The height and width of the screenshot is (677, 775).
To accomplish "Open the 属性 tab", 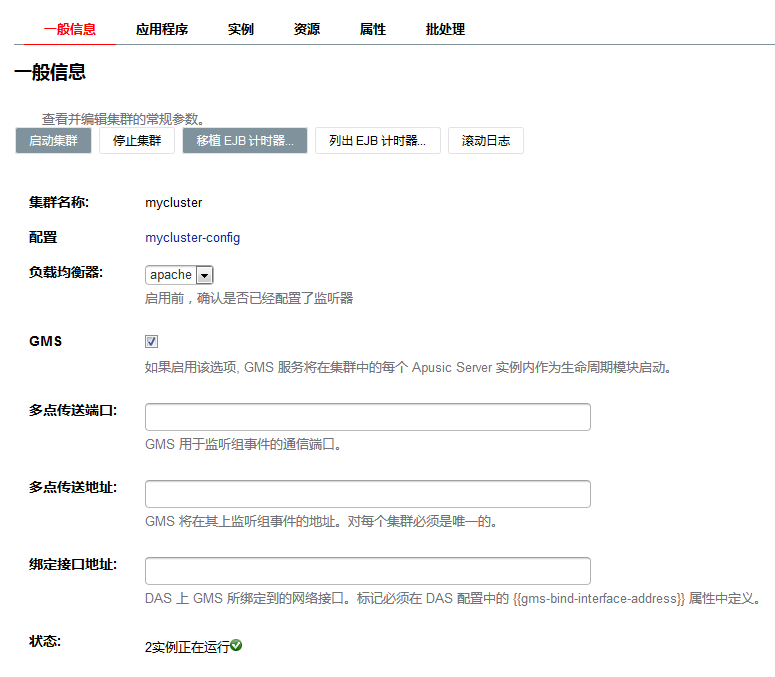I will tap(373, 29).
